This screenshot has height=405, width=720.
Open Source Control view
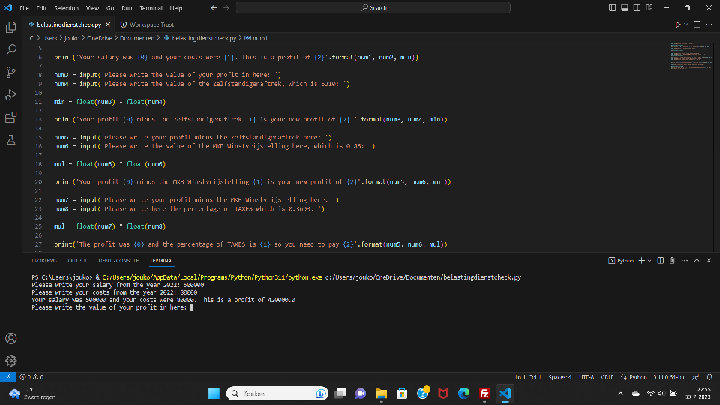pos(11,72)
